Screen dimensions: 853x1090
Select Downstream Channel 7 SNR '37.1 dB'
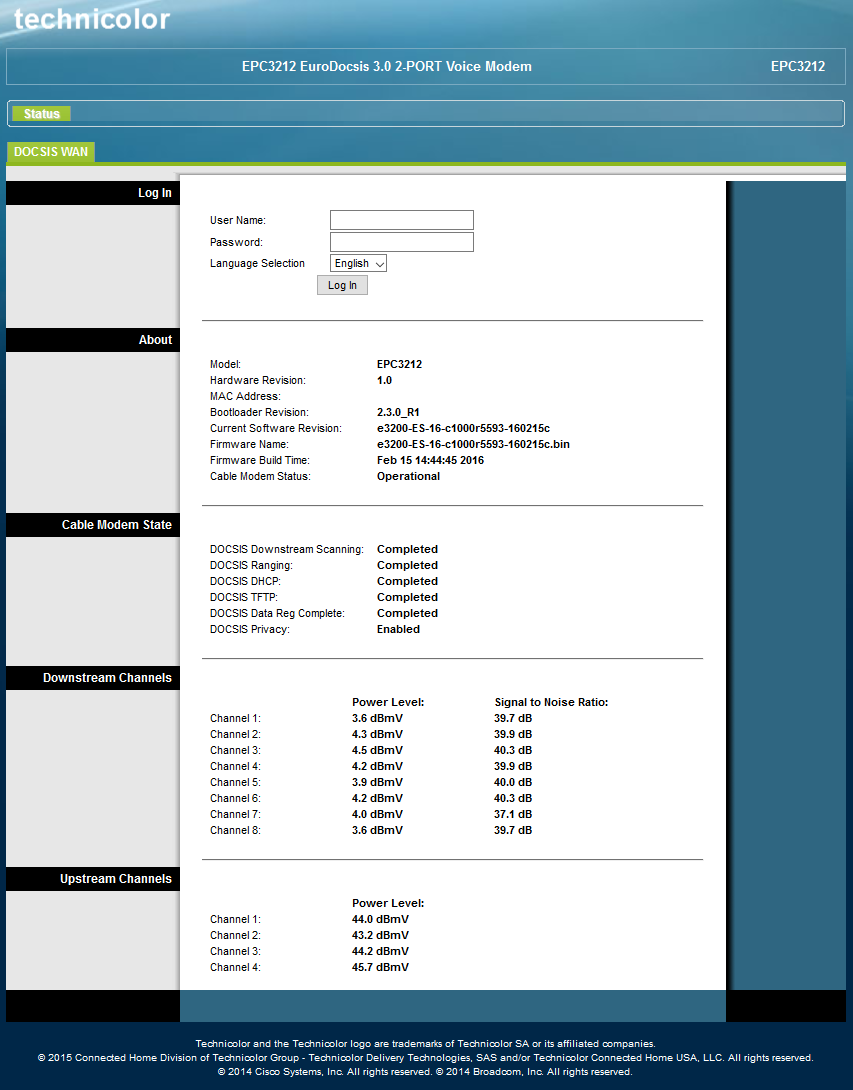tap(513, 814)
